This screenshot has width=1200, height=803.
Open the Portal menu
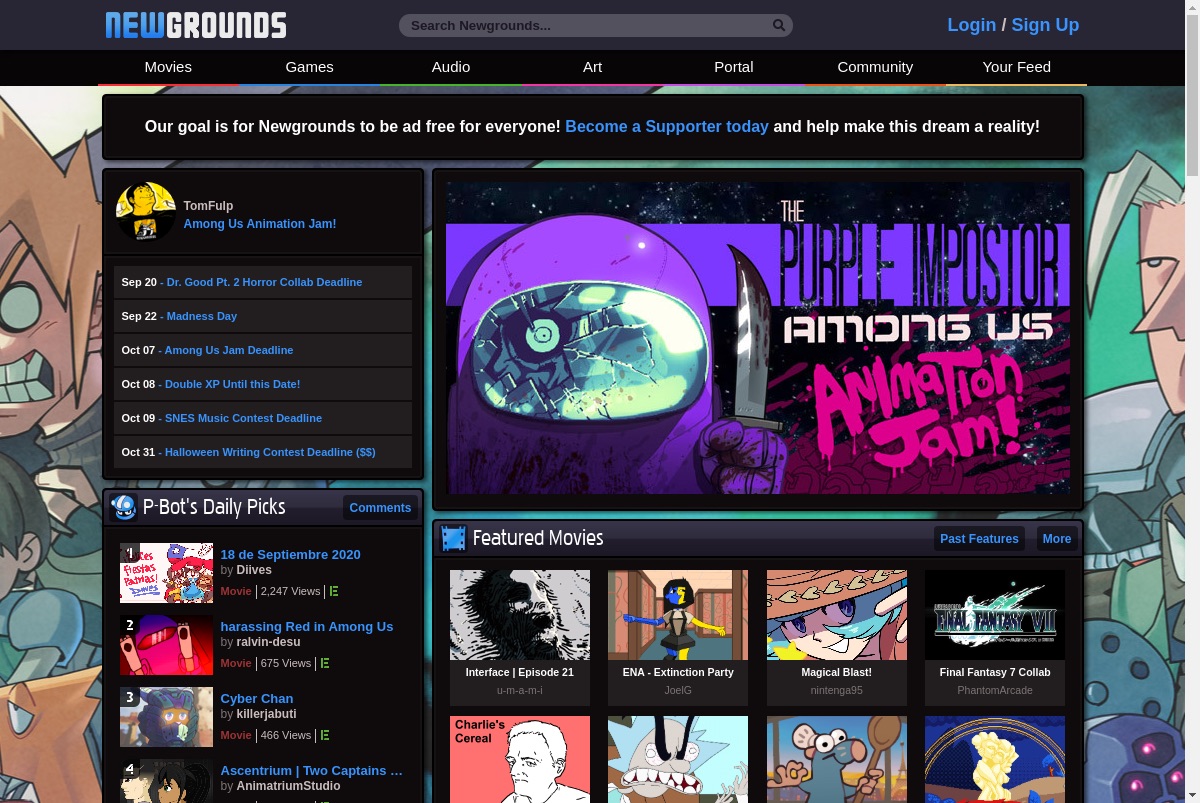point(734,67)
